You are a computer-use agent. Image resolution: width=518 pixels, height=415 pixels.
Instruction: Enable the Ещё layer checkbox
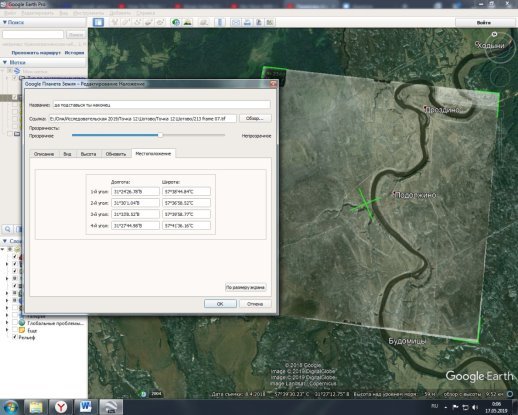pos(14,330)
